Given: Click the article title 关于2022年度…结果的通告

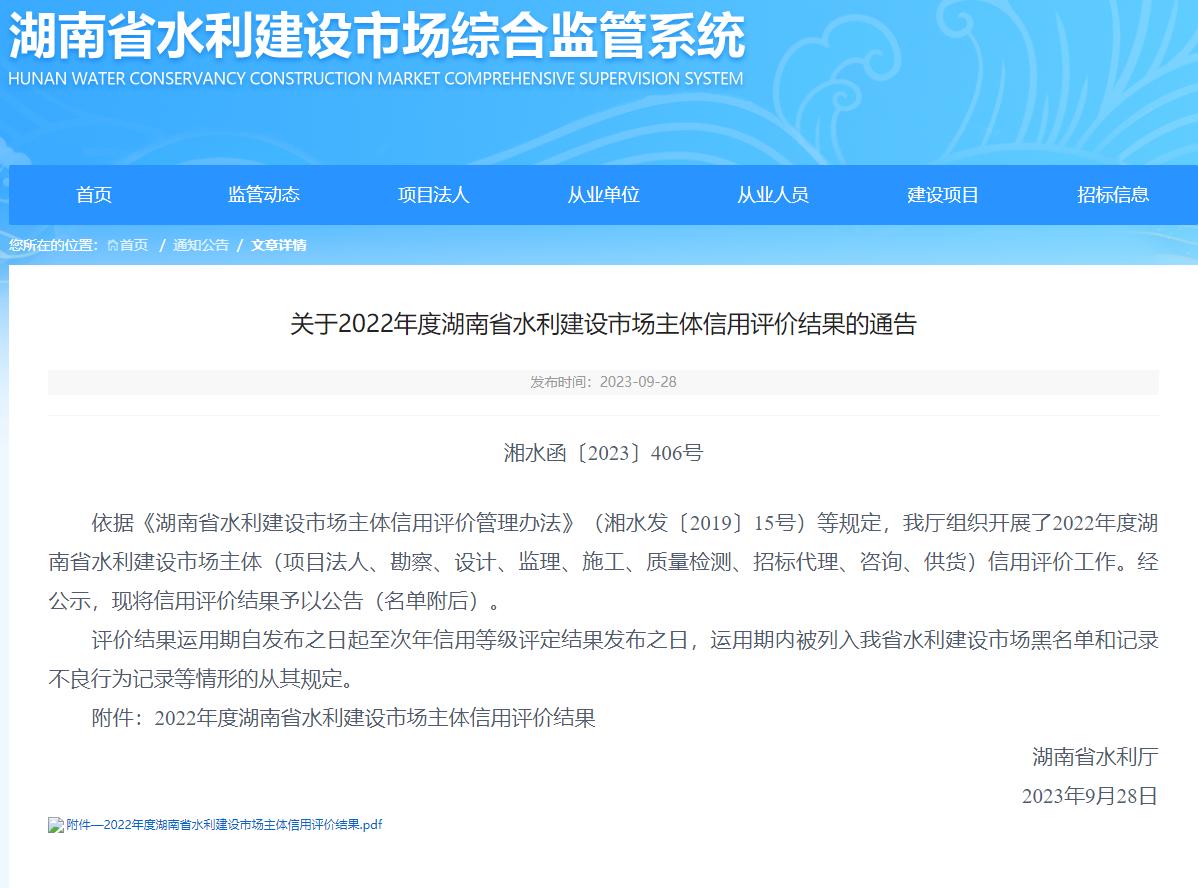Looking at the screenshot, I should point(603,324).
